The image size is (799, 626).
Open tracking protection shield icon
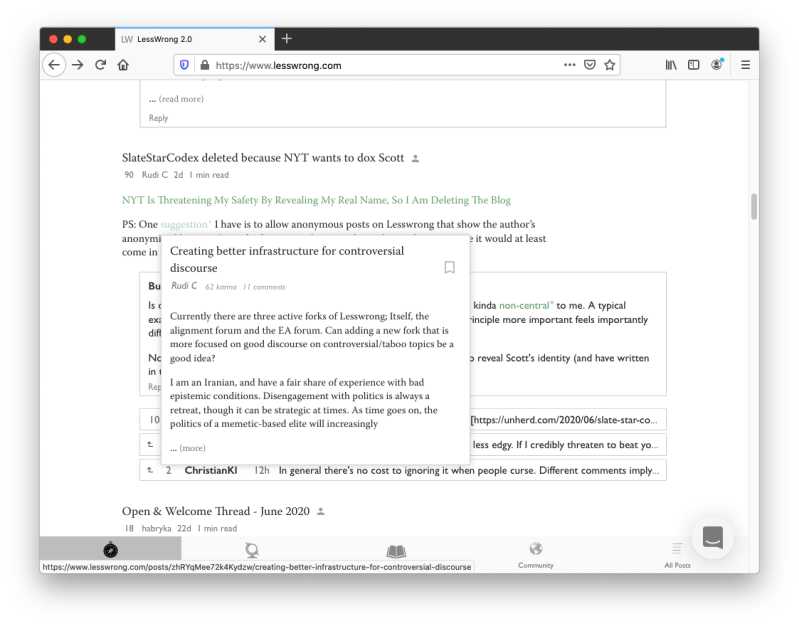coord(184,65)
